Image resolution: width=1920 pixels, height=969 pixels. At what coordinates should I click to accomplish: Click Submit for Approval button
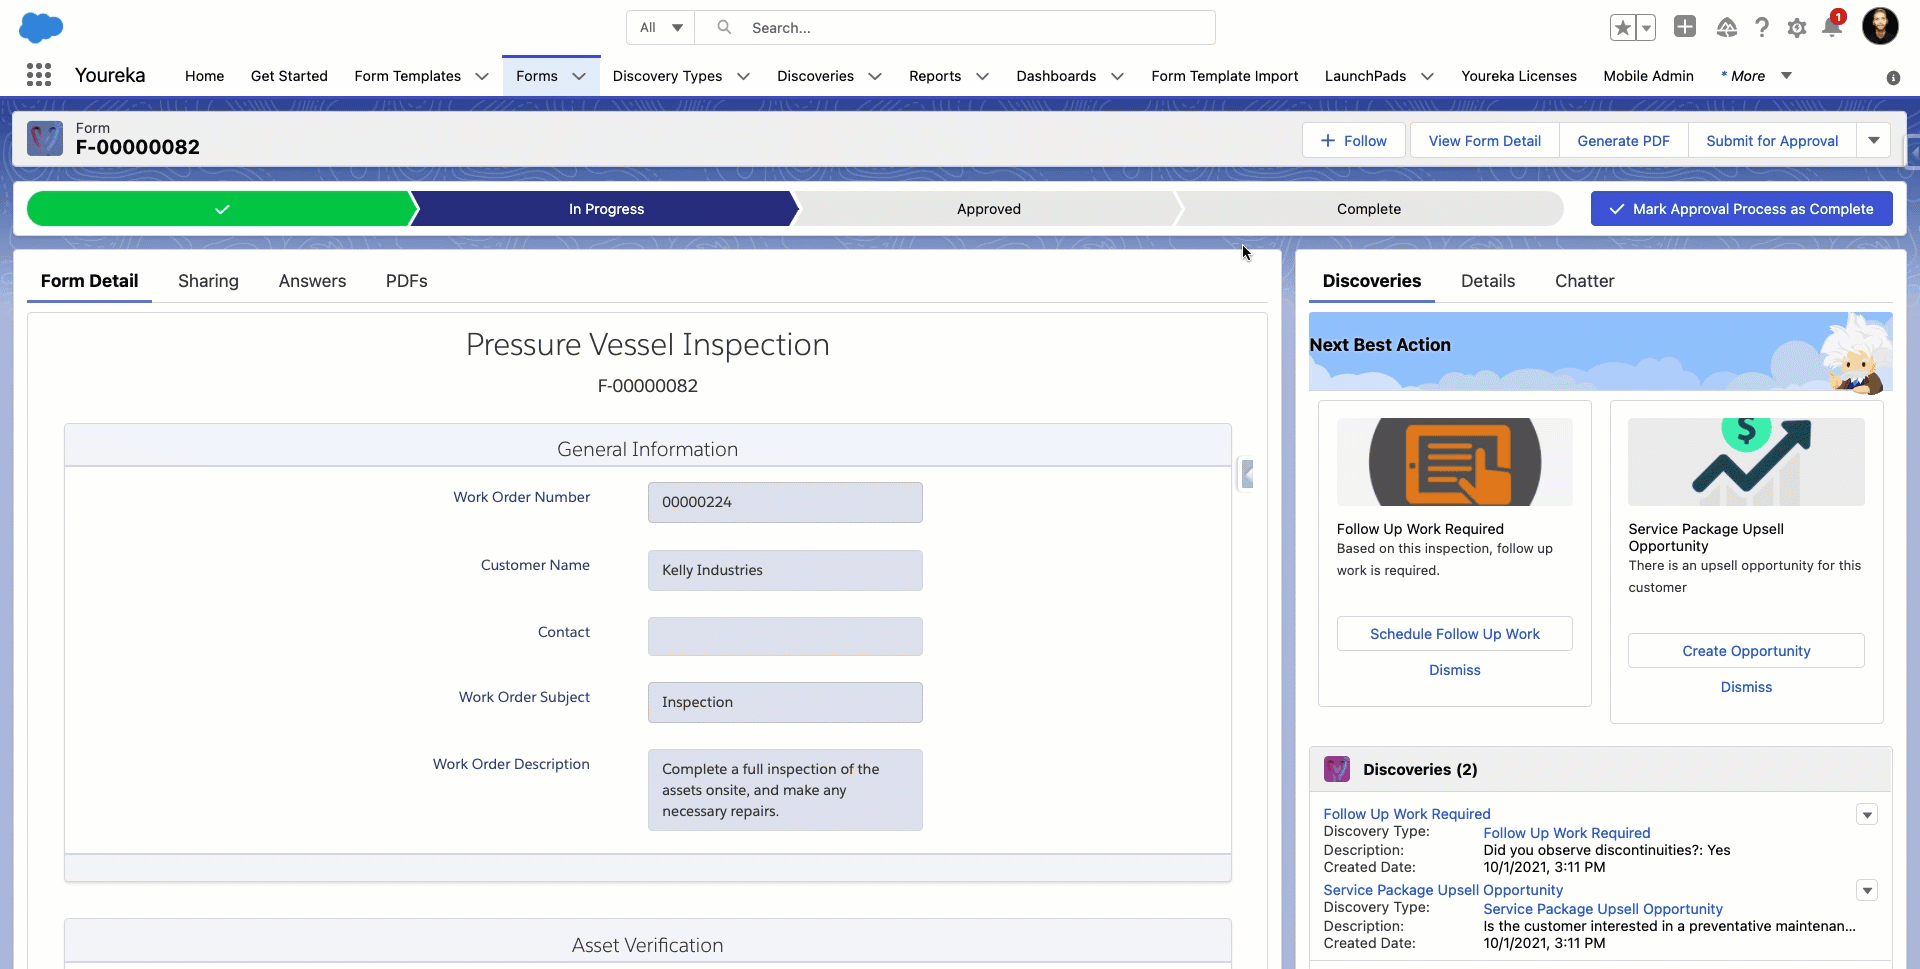[1772, 141]
